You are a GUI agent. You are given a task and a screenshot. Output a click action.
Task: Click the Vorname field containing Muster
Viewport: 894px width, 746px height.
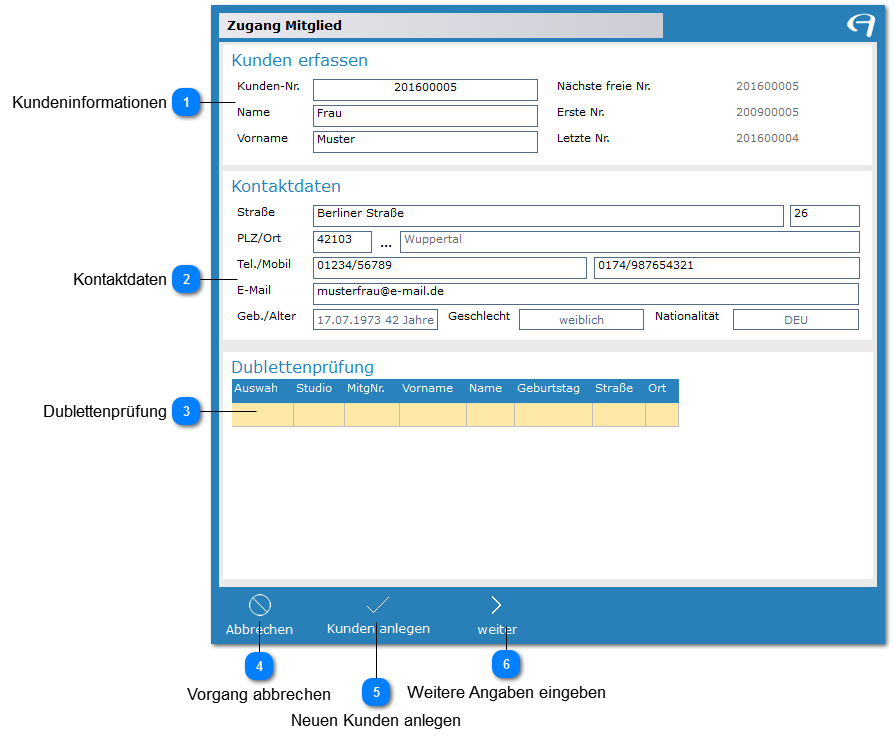click(x=425, y=141)
